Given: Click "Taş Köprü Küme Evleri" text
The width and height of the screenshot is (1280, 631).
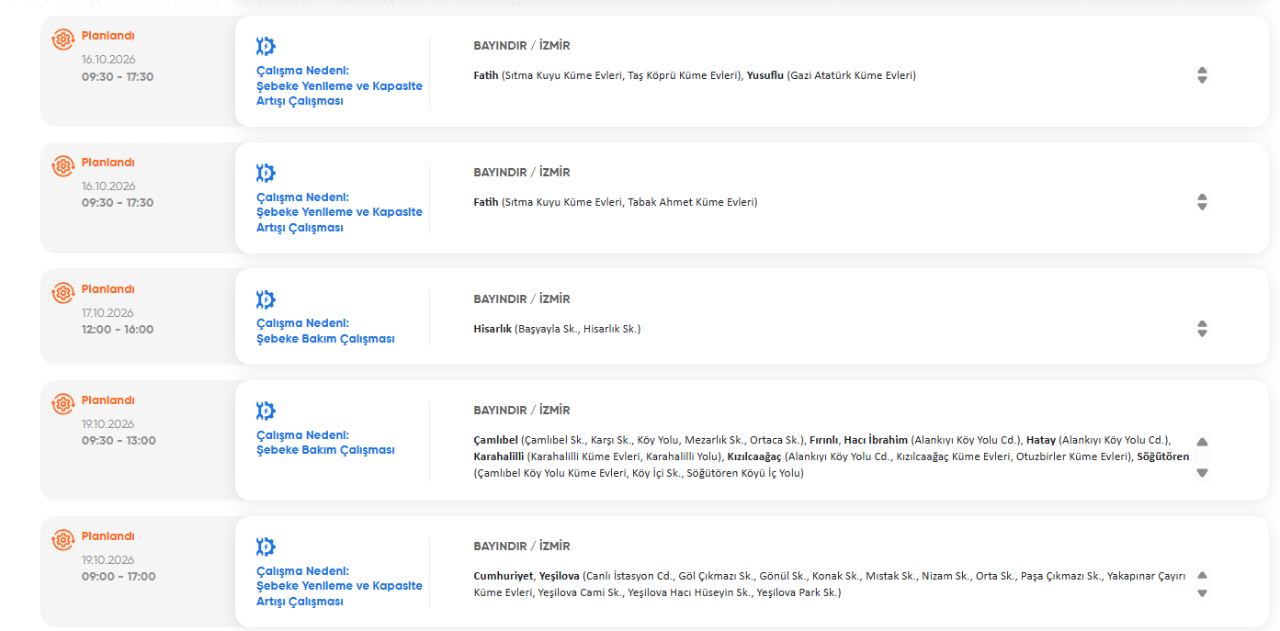Looking at the screenshot, I should [x=683, y=76].
